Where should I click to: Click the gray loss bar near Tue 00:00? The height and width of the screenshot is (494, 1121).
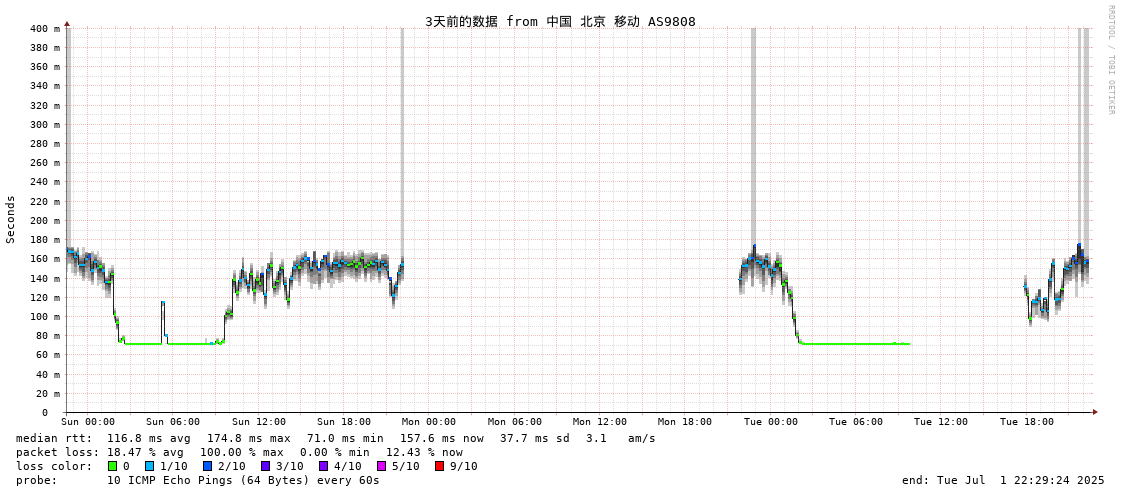tap(754, 137)
